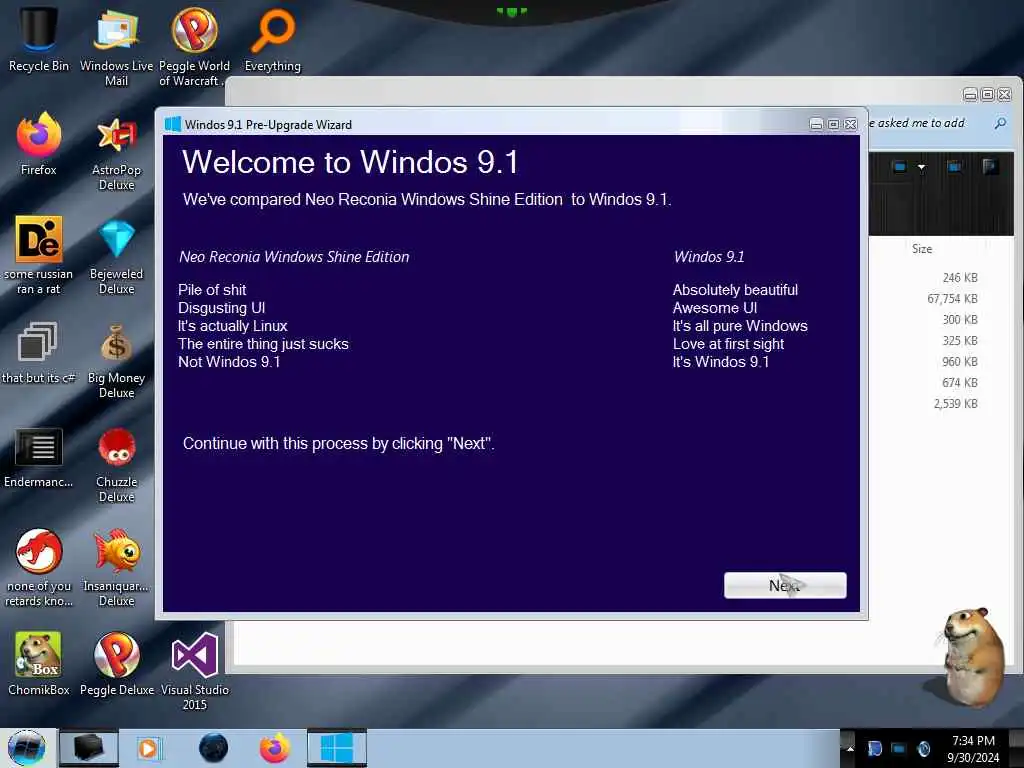Viewport: 1024px width, 768px height.
Task: Select the Peggle Deluxe desktop icon
Action: pos(116,663)
